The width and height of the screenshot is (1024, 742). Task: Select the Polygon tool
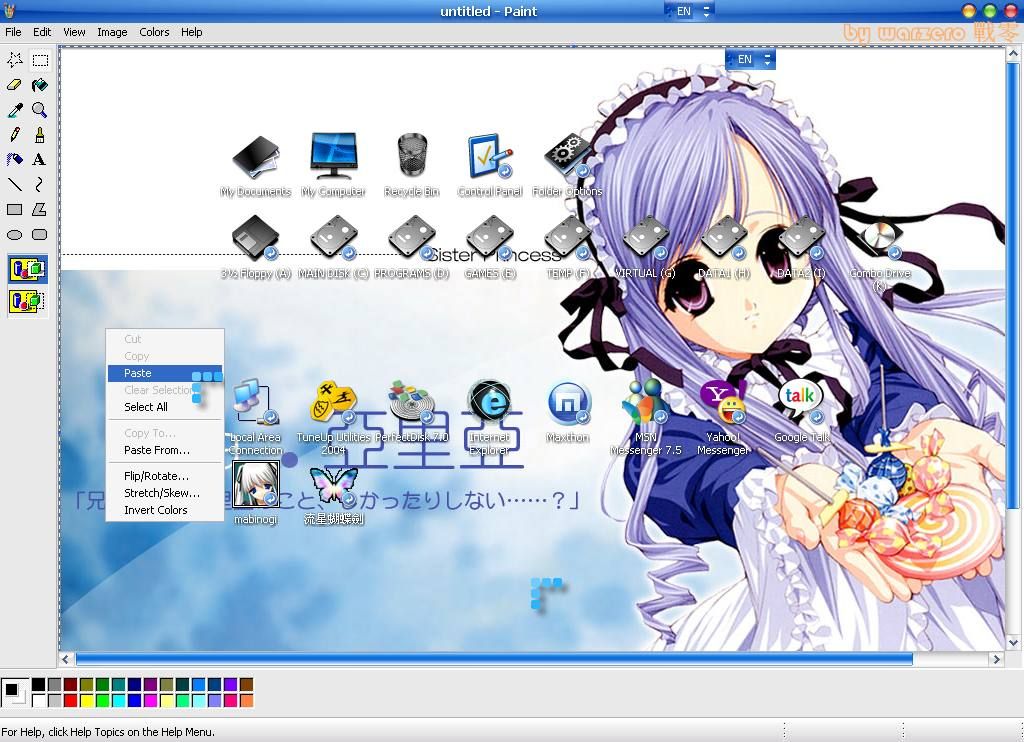40,210
